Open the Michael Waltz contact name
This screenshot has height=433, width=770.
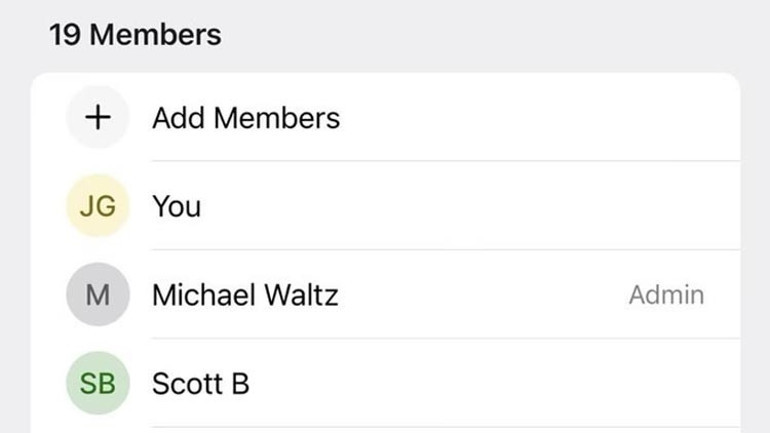245,295
